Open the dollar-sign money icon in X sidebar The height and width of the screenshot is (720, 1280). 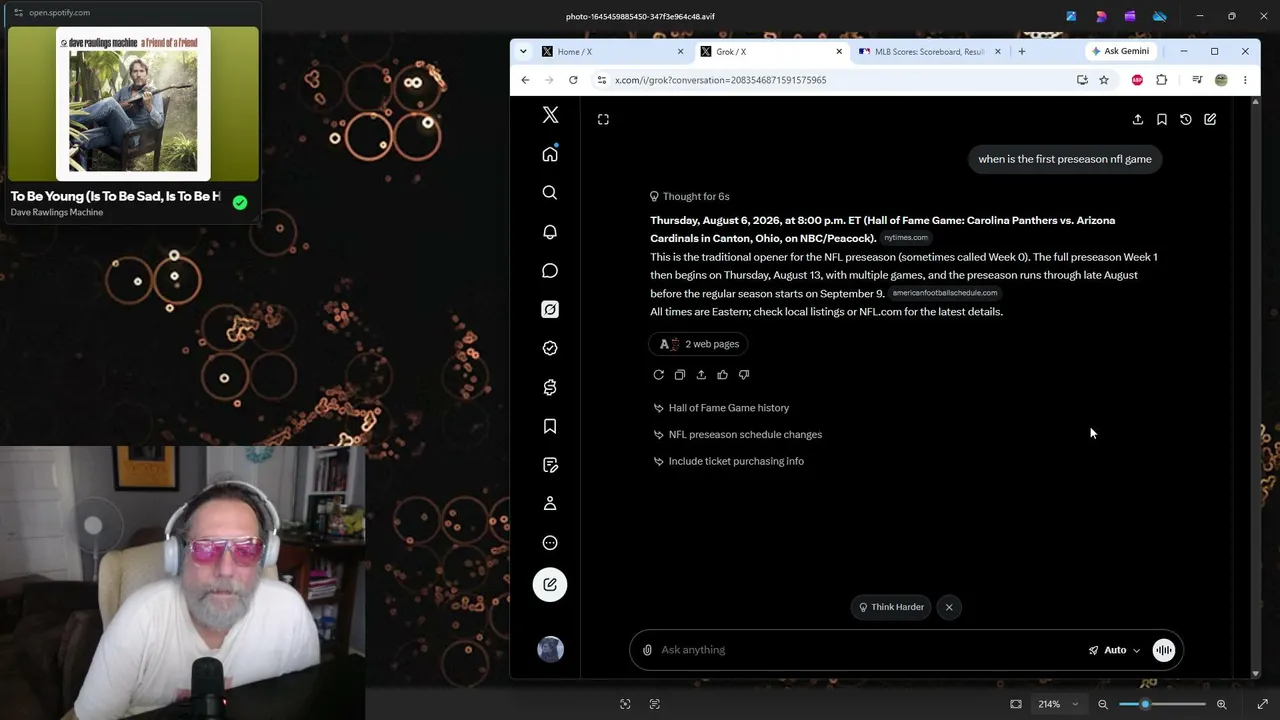pos(550,387)
